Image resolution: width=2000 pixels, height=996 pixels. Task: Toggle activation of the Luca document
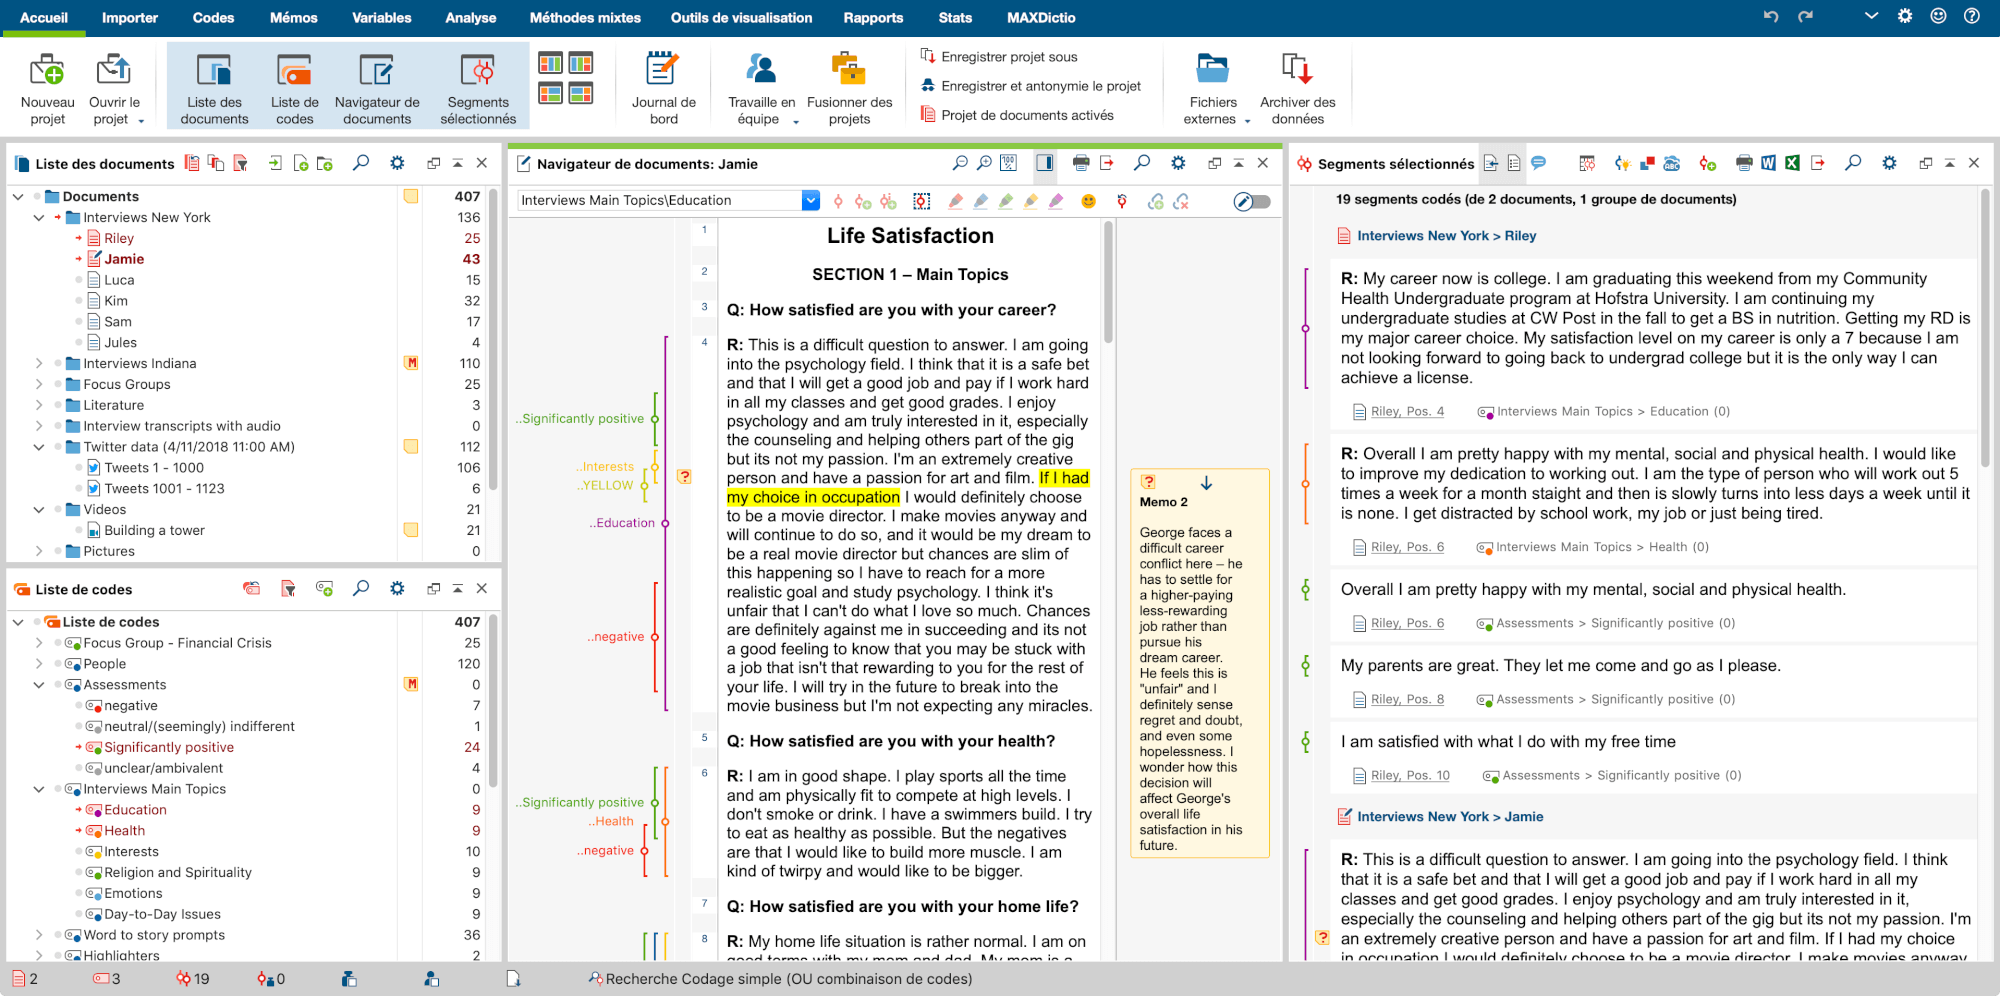pos(79,280)
